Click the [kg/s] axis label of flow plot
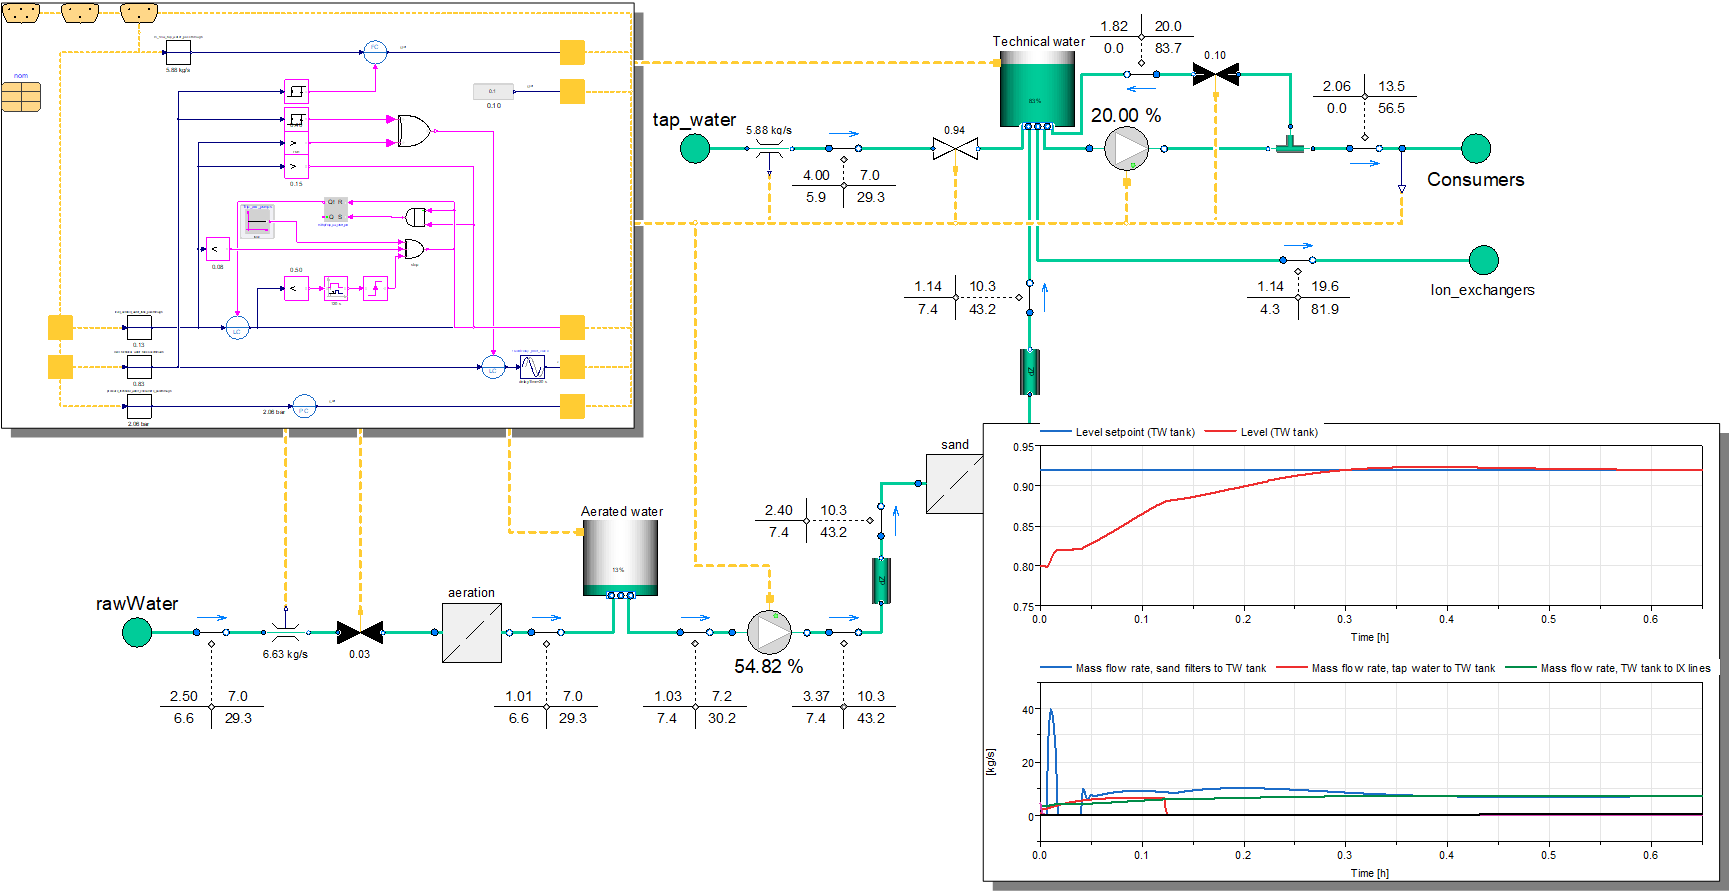The image size is (1730, 891). (x=990, y=761)
